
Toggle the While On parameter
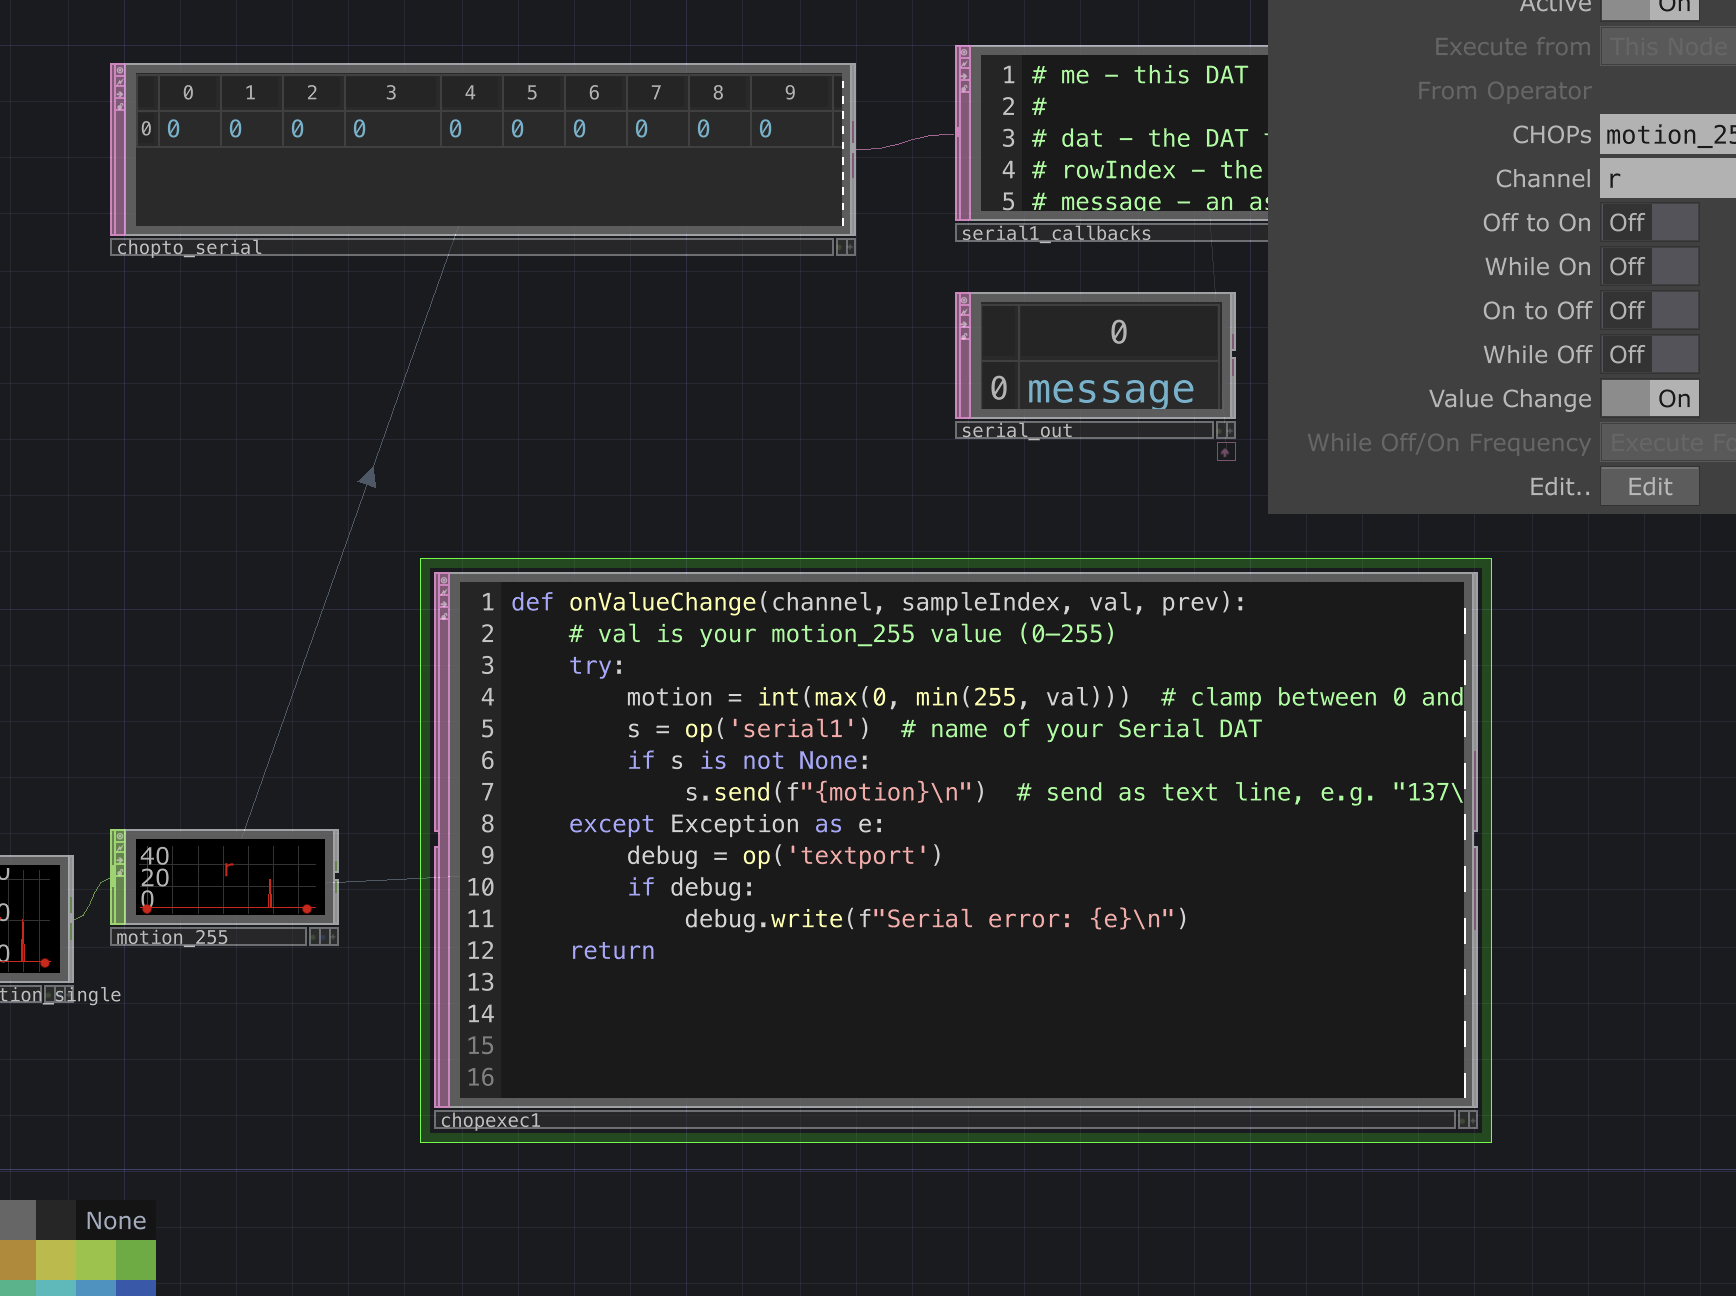(x=1649, y=267)
